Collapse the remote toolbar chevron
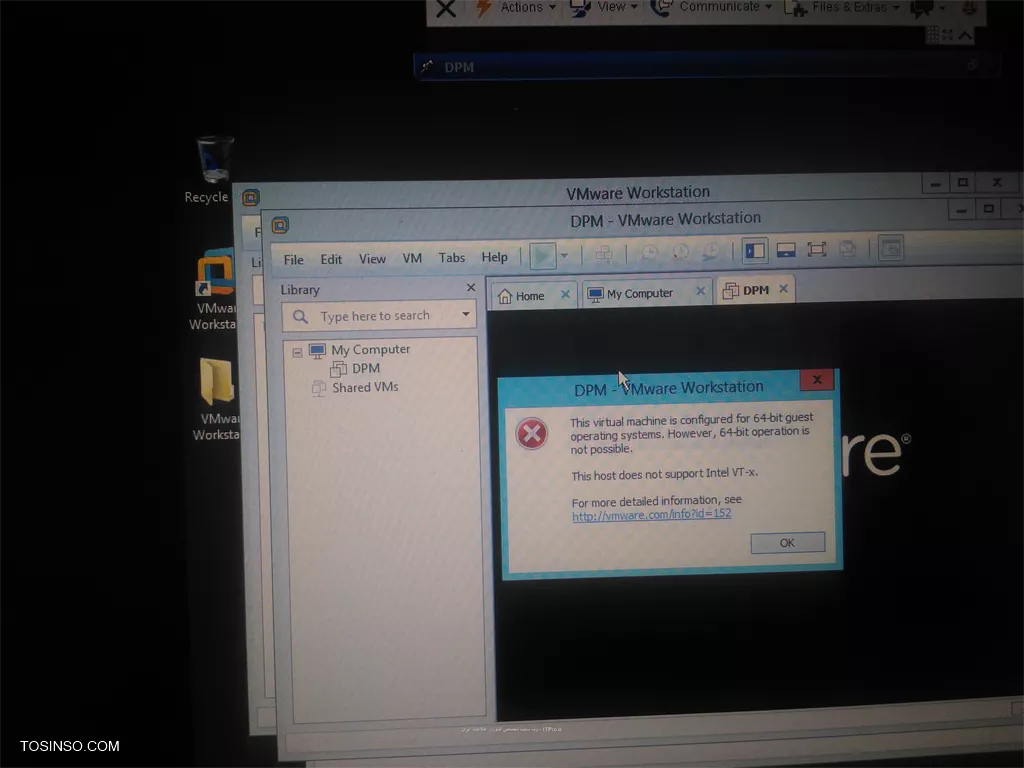1024x768 pixels. point(965,35)
